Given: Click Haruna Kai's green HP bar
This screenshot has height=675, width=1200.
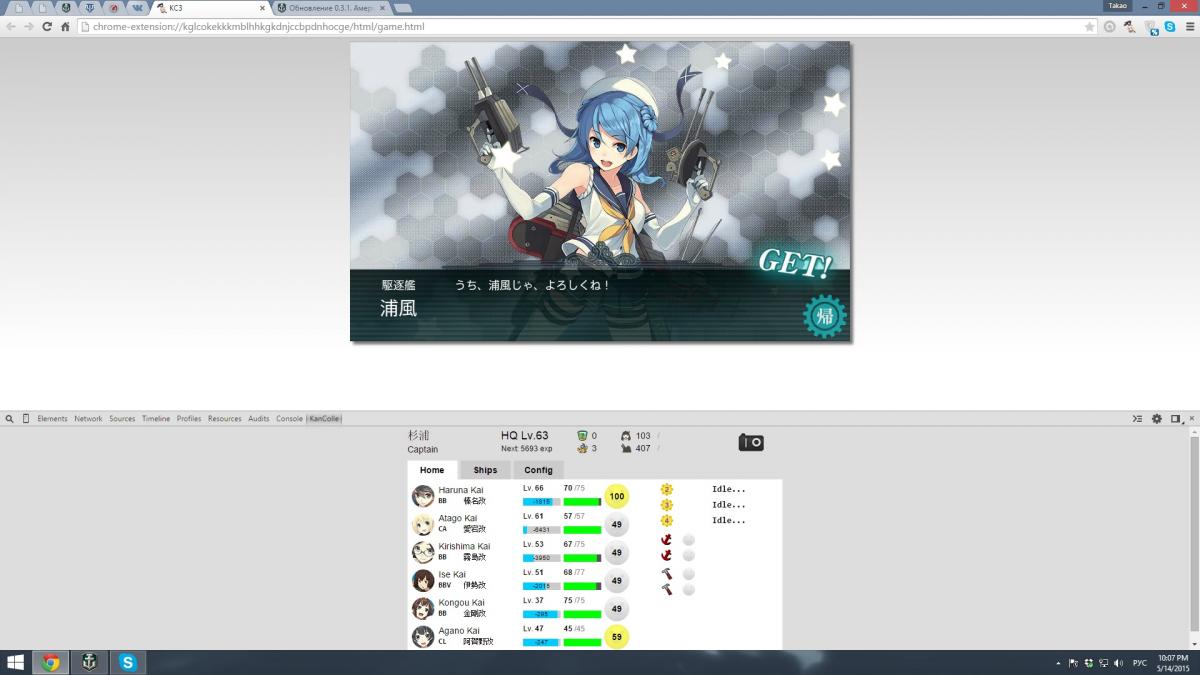Looking at the screenshot, I should point(582,501).
